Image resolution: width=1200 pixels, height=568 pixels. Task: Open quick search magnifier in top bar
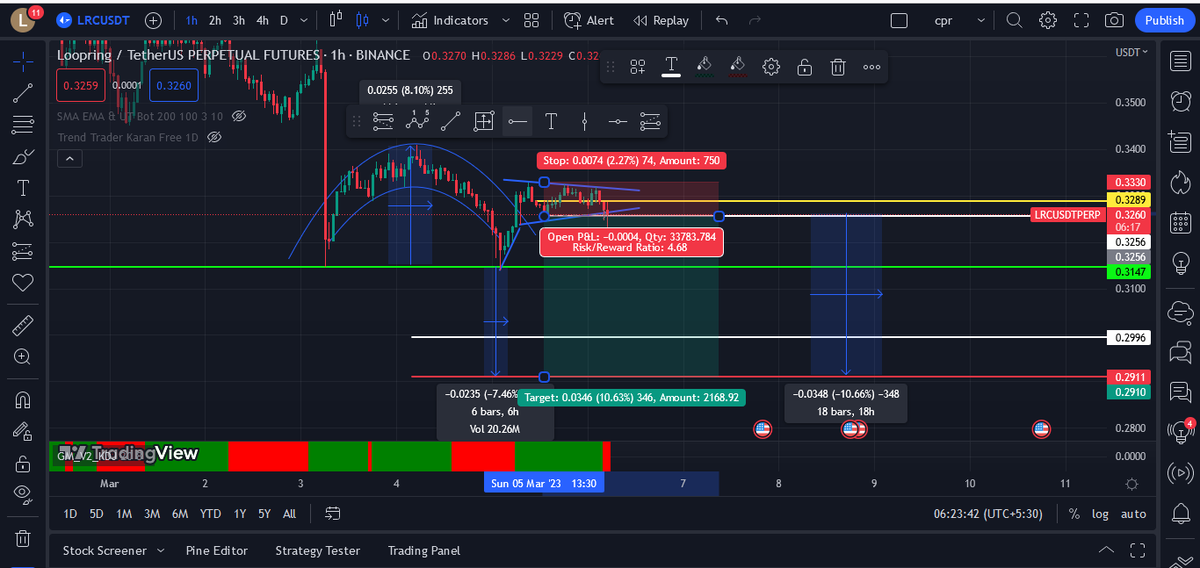coord(1014,20)
